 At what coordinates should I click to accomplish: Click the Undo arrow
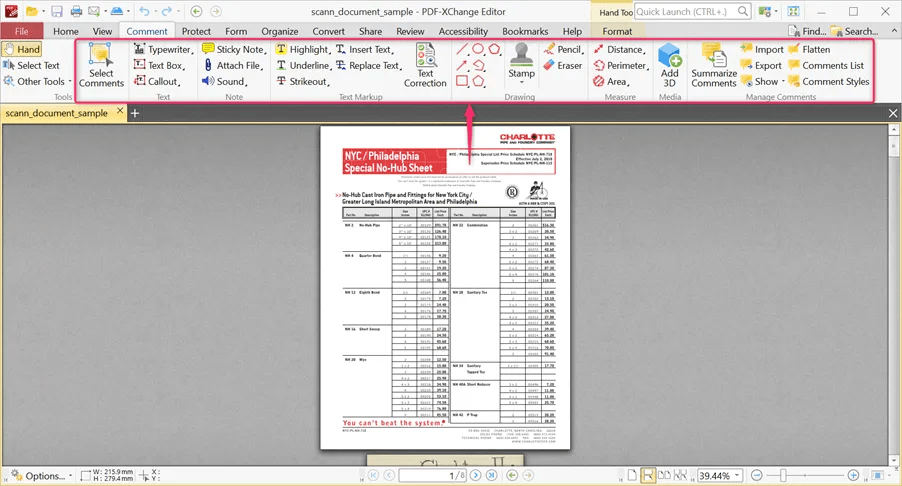coord(144,12)
